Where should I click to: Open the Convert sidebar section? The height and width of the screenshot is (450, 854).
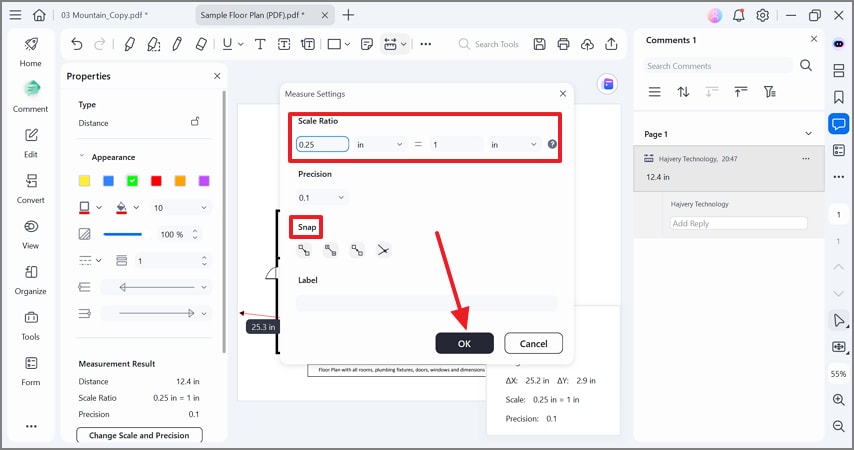30,188
